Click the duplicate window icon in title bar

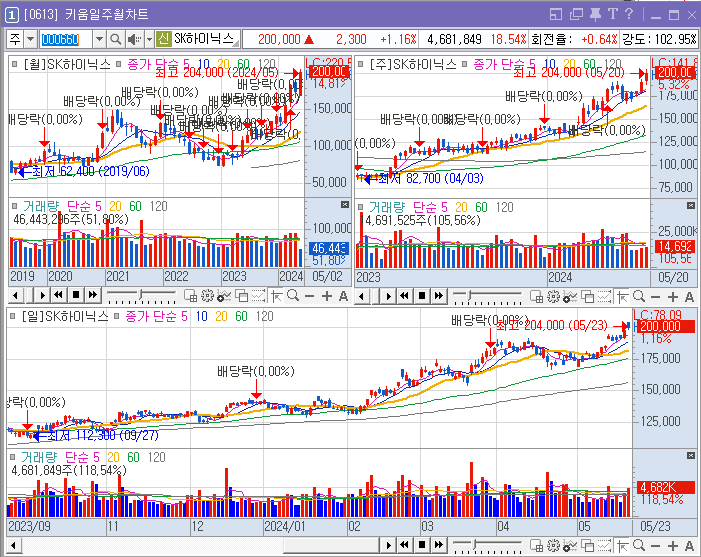(576, 15)
